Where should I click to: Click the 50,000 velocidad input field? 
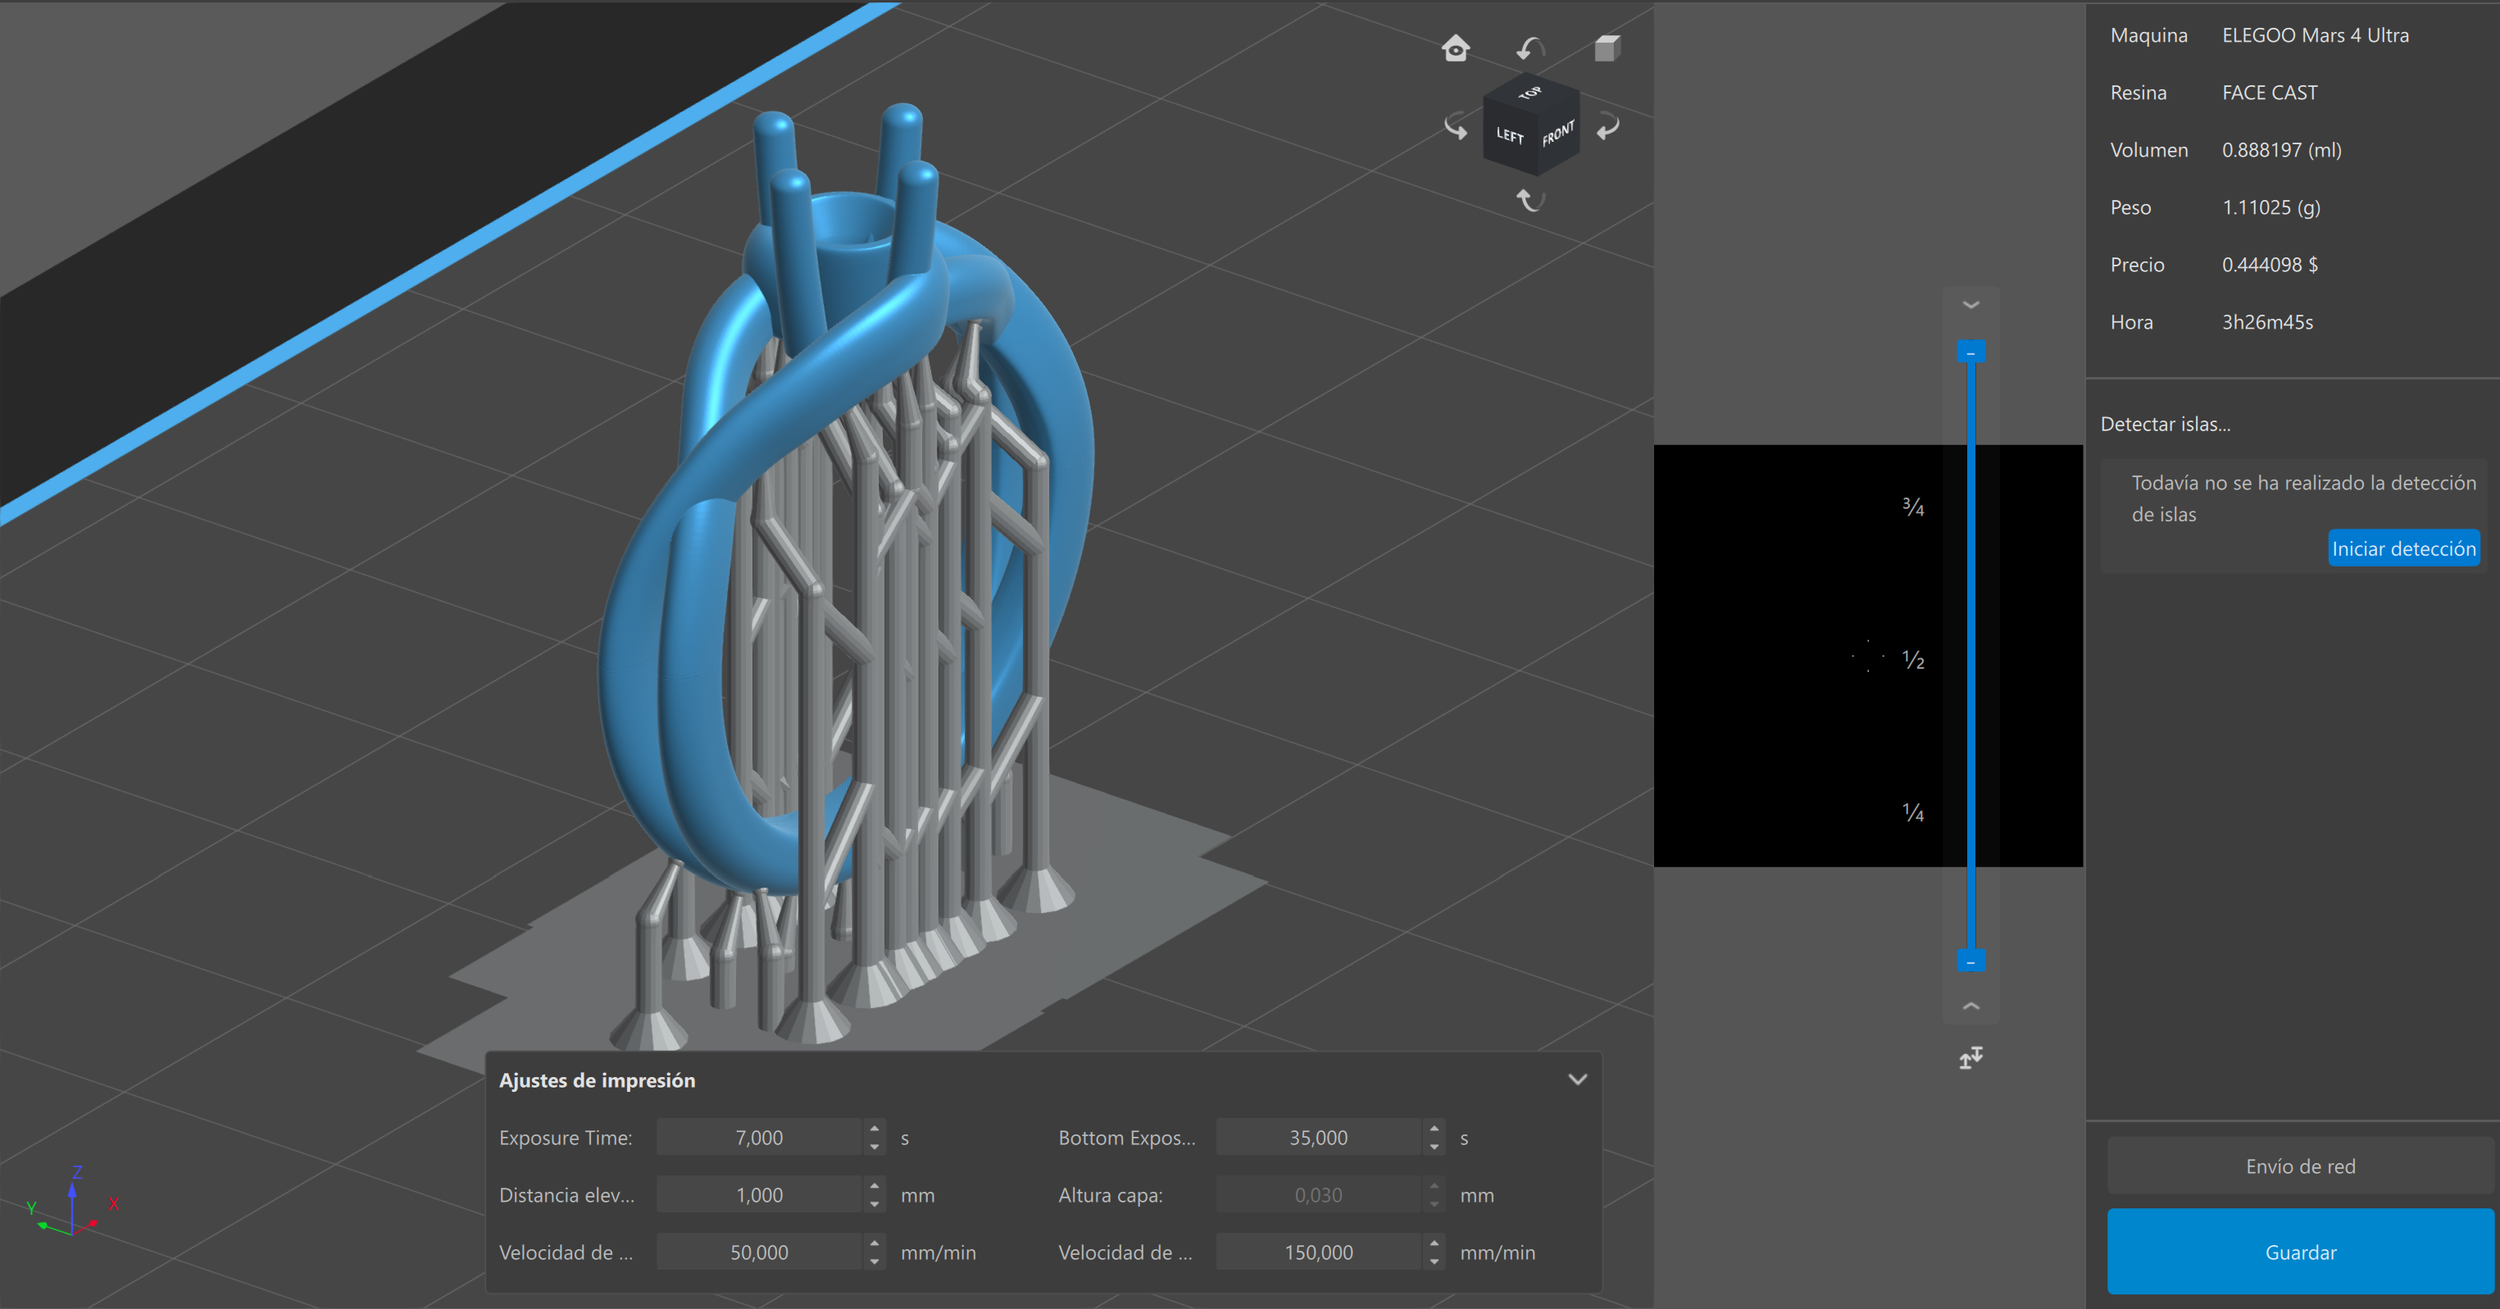tap(759, 1252)
